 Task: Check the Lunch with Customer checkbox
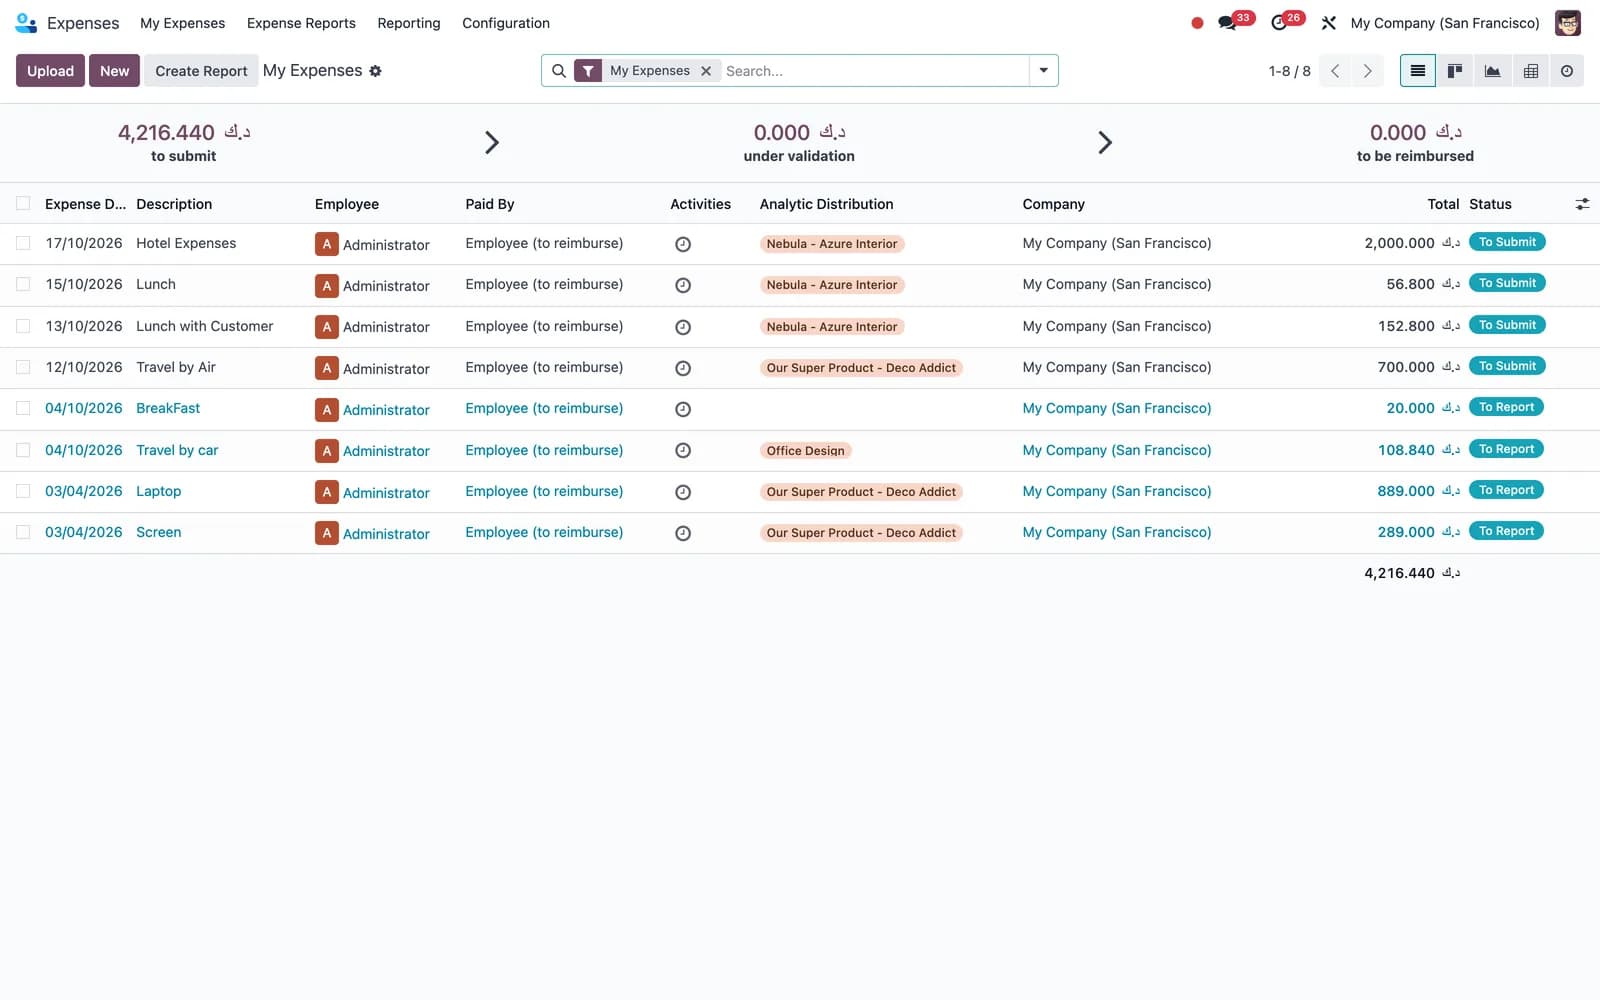(x=23, y=326)
